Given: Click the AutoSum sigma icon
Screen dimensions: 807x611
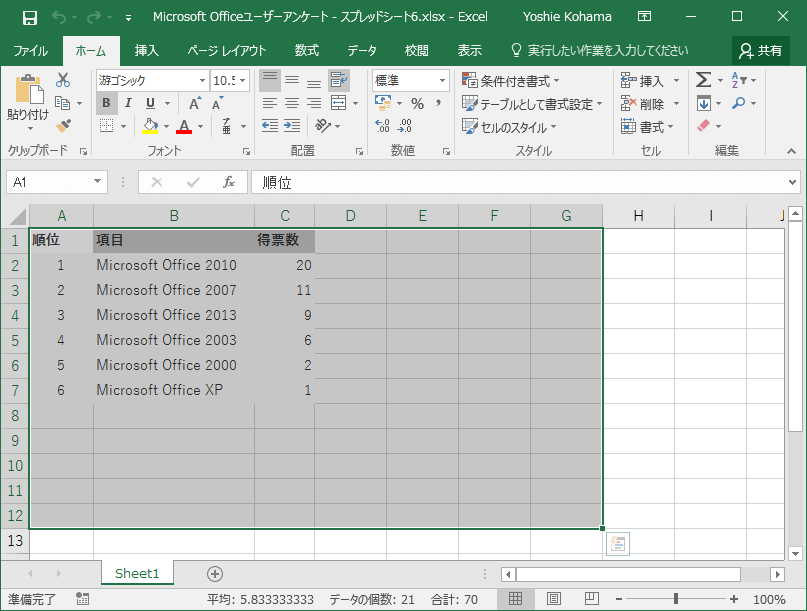Looking at the screenshot, I should click(704, 80).
